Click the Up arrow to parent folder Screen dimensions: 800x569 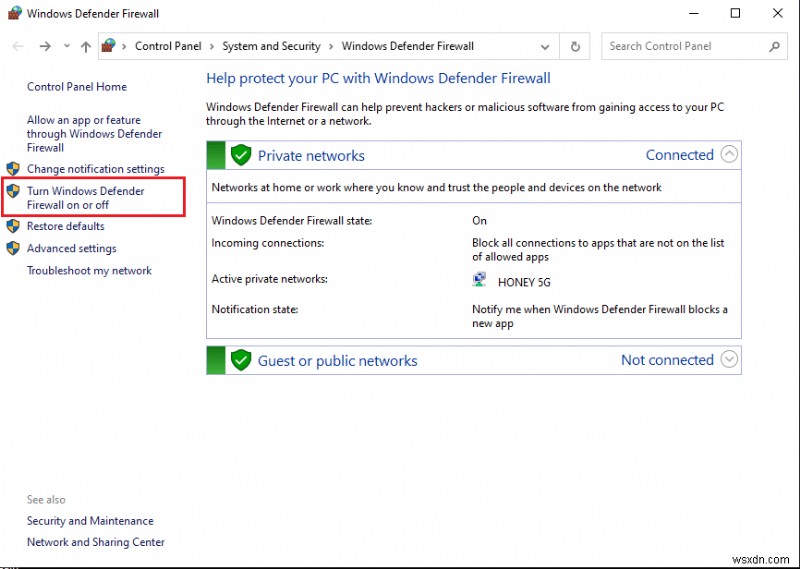pyautogui.click(x=86, y=46)
